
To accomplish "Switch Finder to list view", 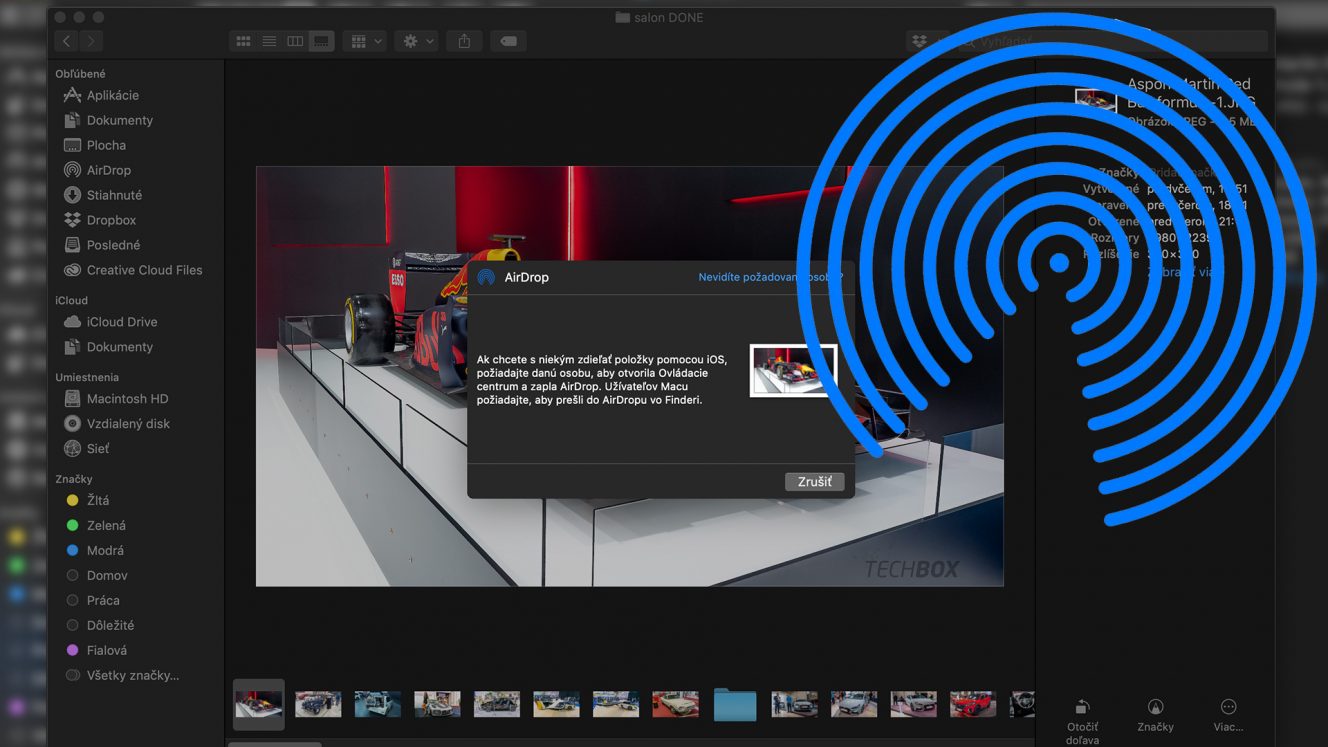I will (x=269, y=41).
